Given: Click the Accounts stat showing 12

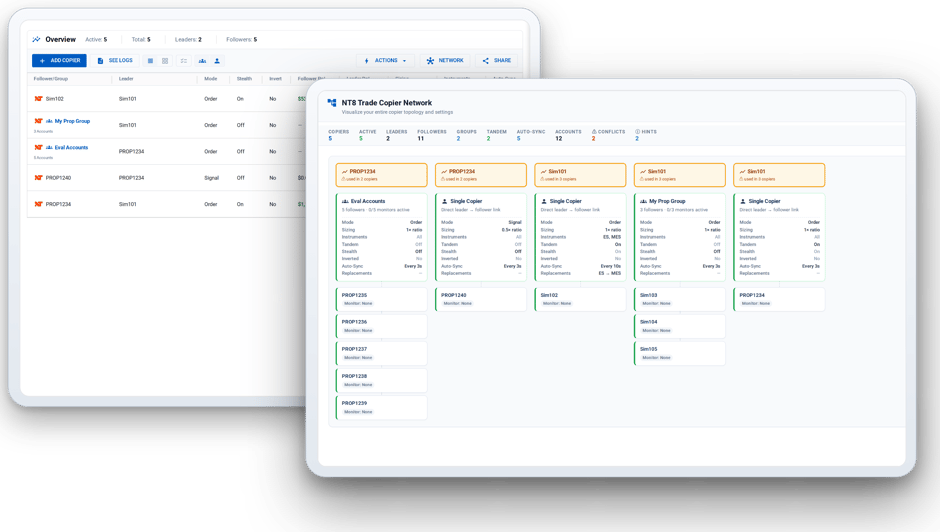Looking at the screenshot, I should 568,135.
